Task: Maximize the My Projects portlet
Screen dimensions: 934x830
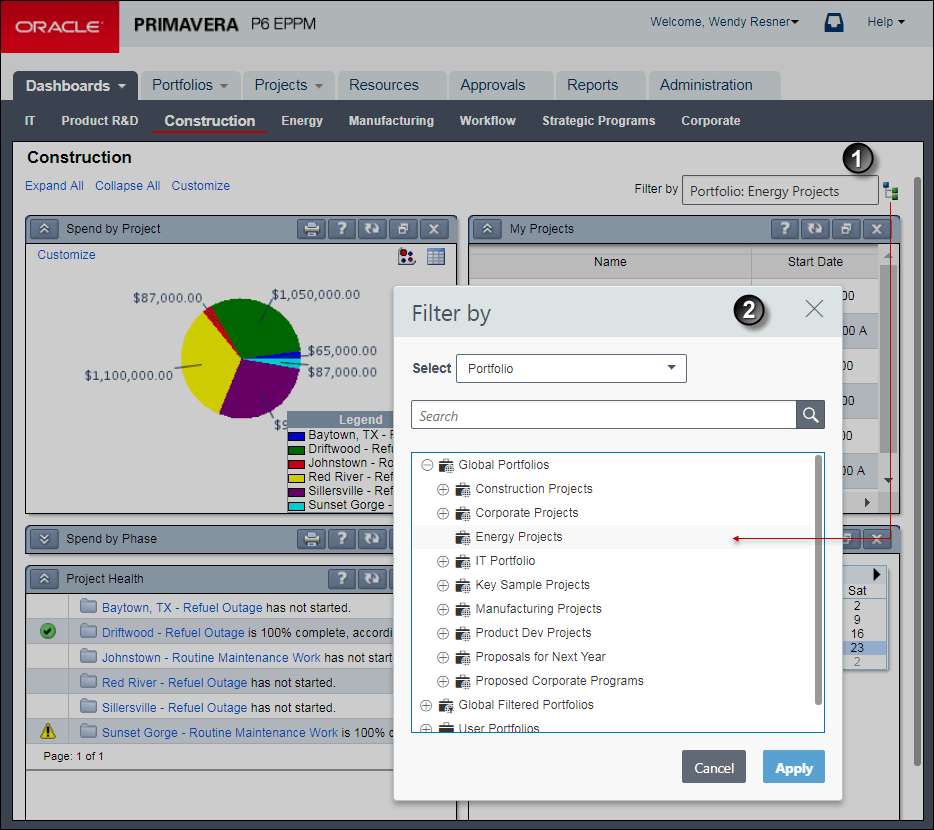Action: pos(846,229)
